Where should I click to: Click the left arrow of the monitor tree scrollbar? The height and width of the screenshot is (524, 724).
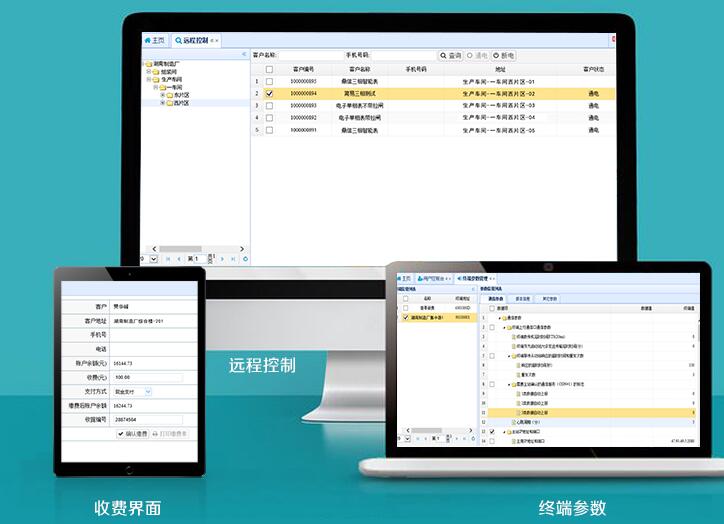[x=154, y=249]
